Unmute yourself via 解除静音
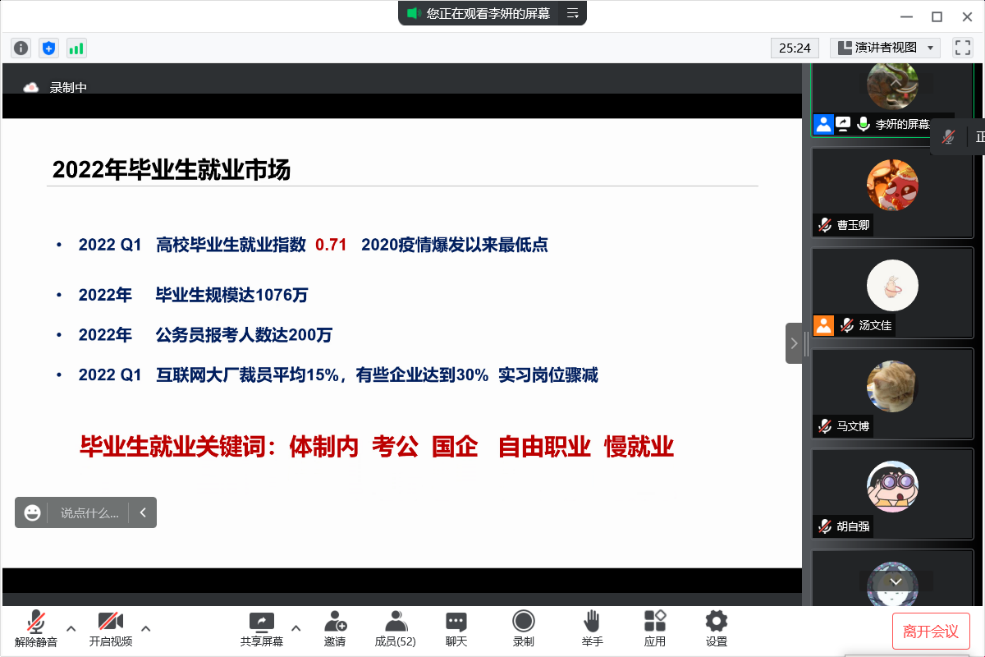The width and height of the screenshot is (985, 657). pyautogui.click(x=35, y=629)
